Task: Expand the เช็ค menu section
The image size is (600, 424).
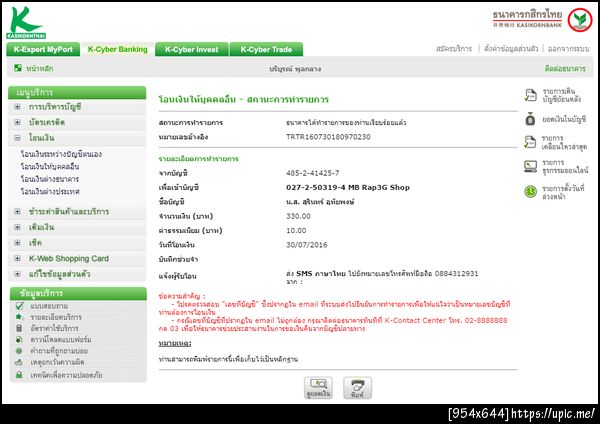Action: (17, 243)
